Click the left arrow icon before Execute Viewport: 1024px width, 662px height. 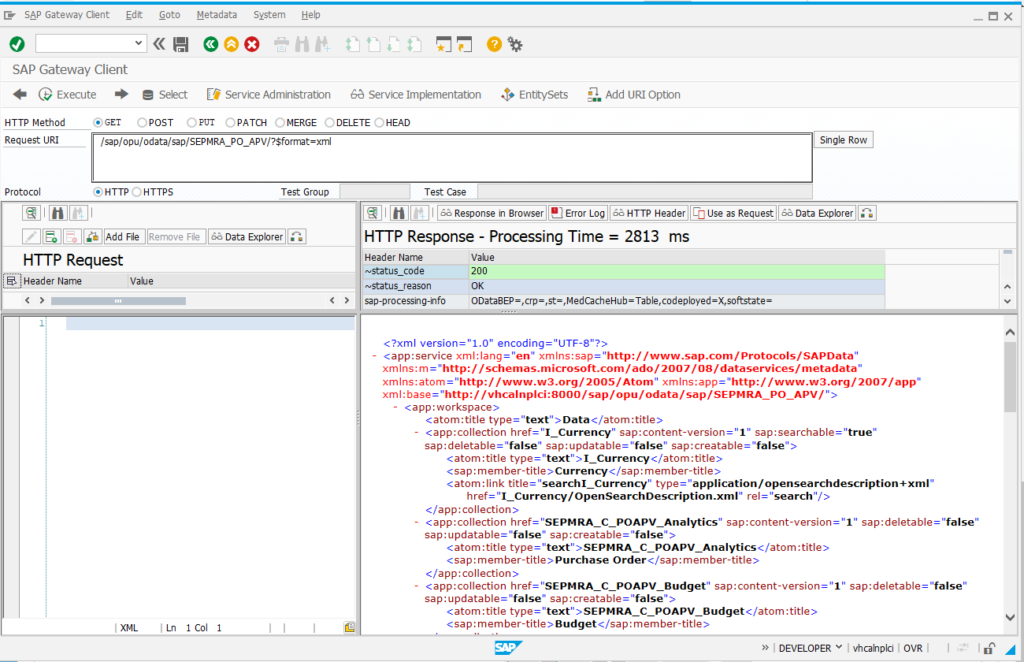[20, 95]
